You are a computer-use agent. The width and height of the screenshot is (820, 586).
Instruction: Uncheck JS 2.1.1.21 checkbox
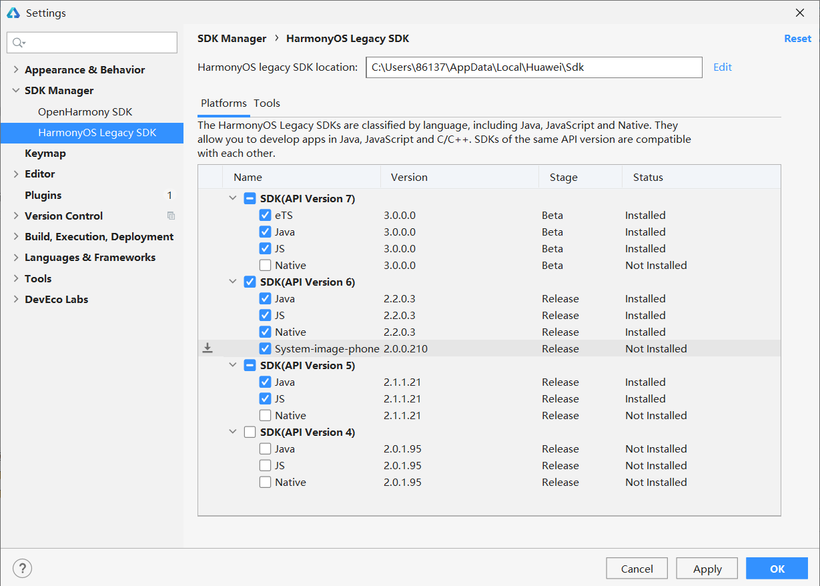pos(265,399)
